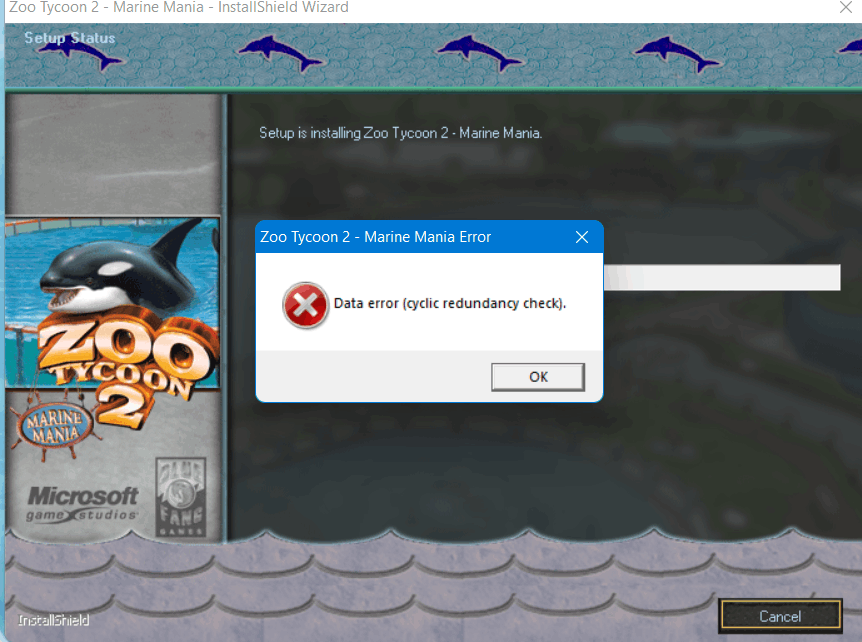Click the installation progress bar

[722, 277]
